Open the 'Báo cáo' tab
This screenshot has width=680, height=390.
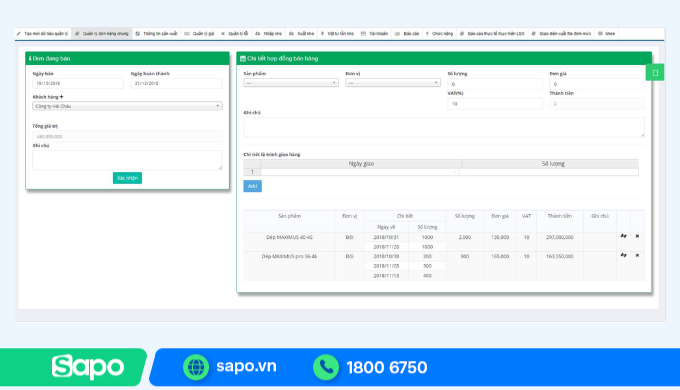point(407,33)
